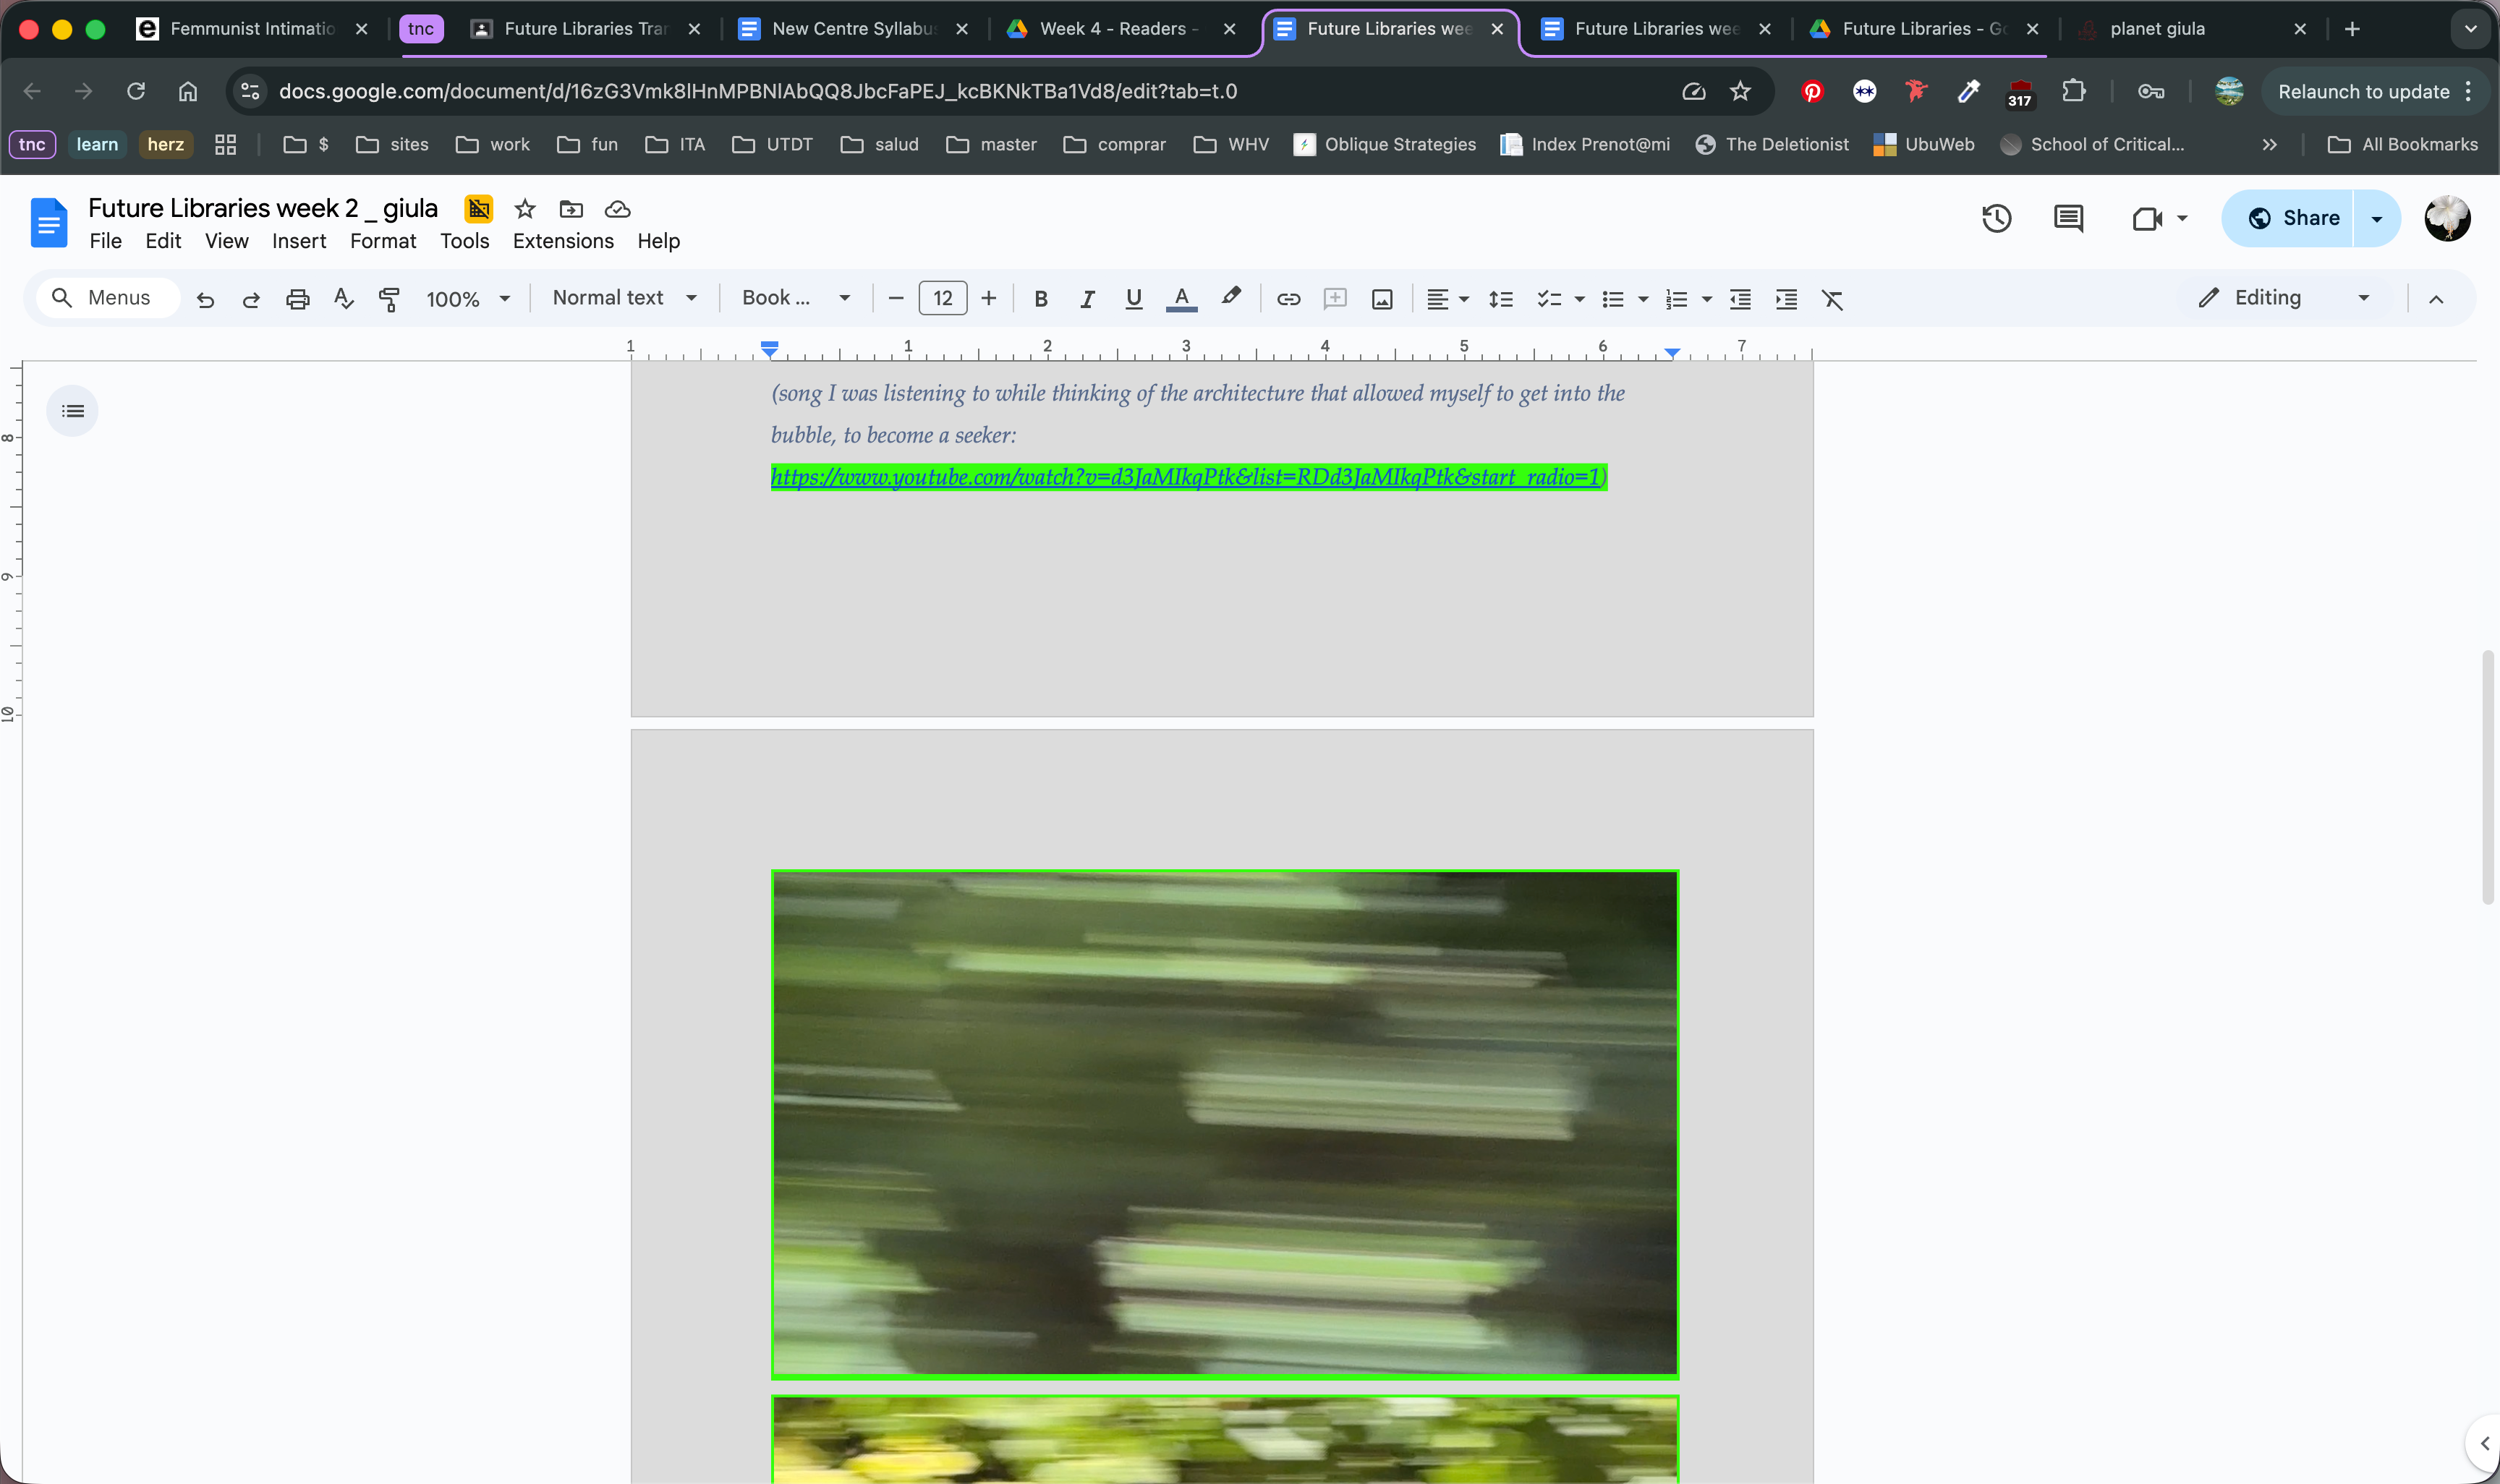Click the clear formatting icon
This screenshot has width=2500, height=1484.
pos(1832,298)
